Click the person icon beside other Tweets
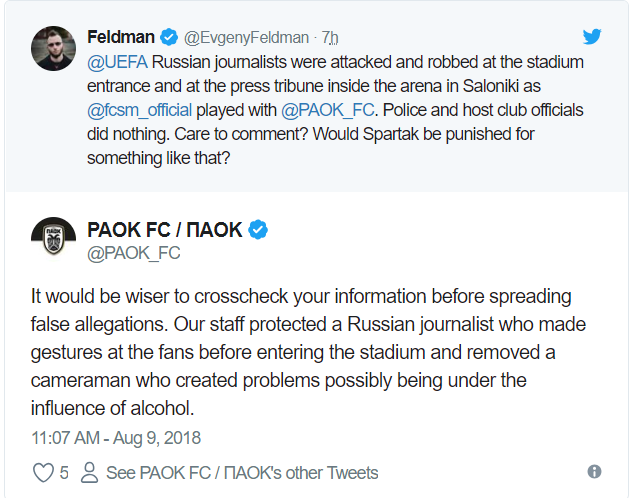 pos(89,472)
